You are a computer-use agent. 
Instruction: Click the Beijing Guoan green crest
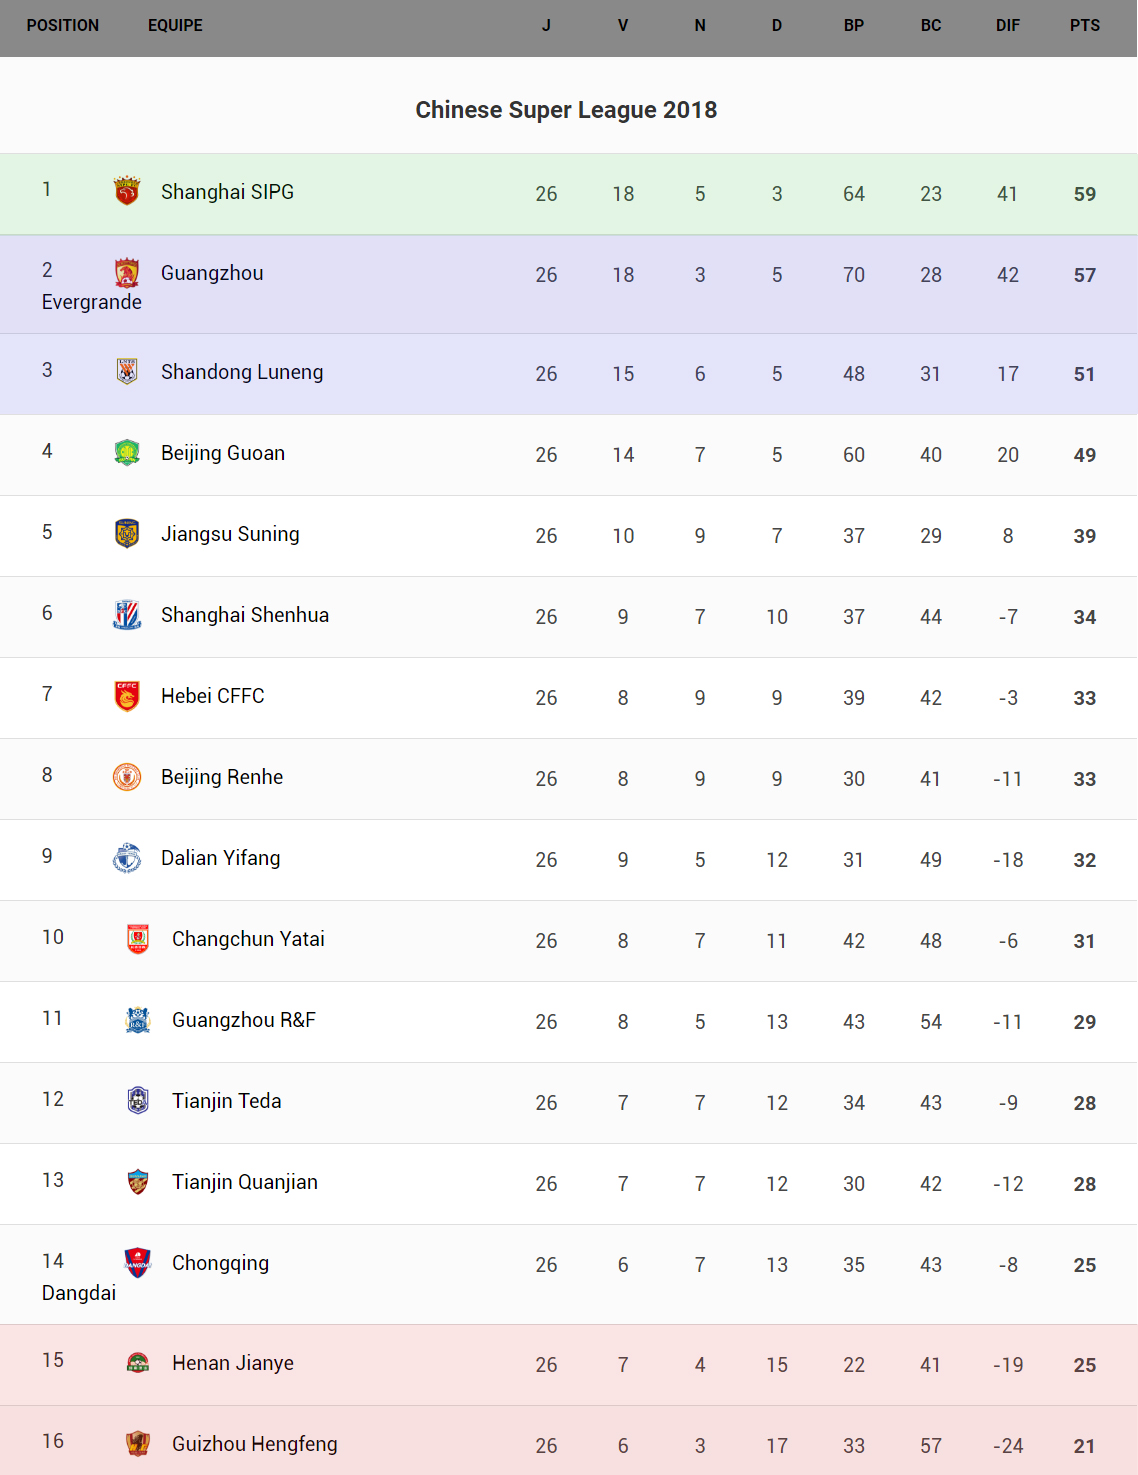point(127,453)
